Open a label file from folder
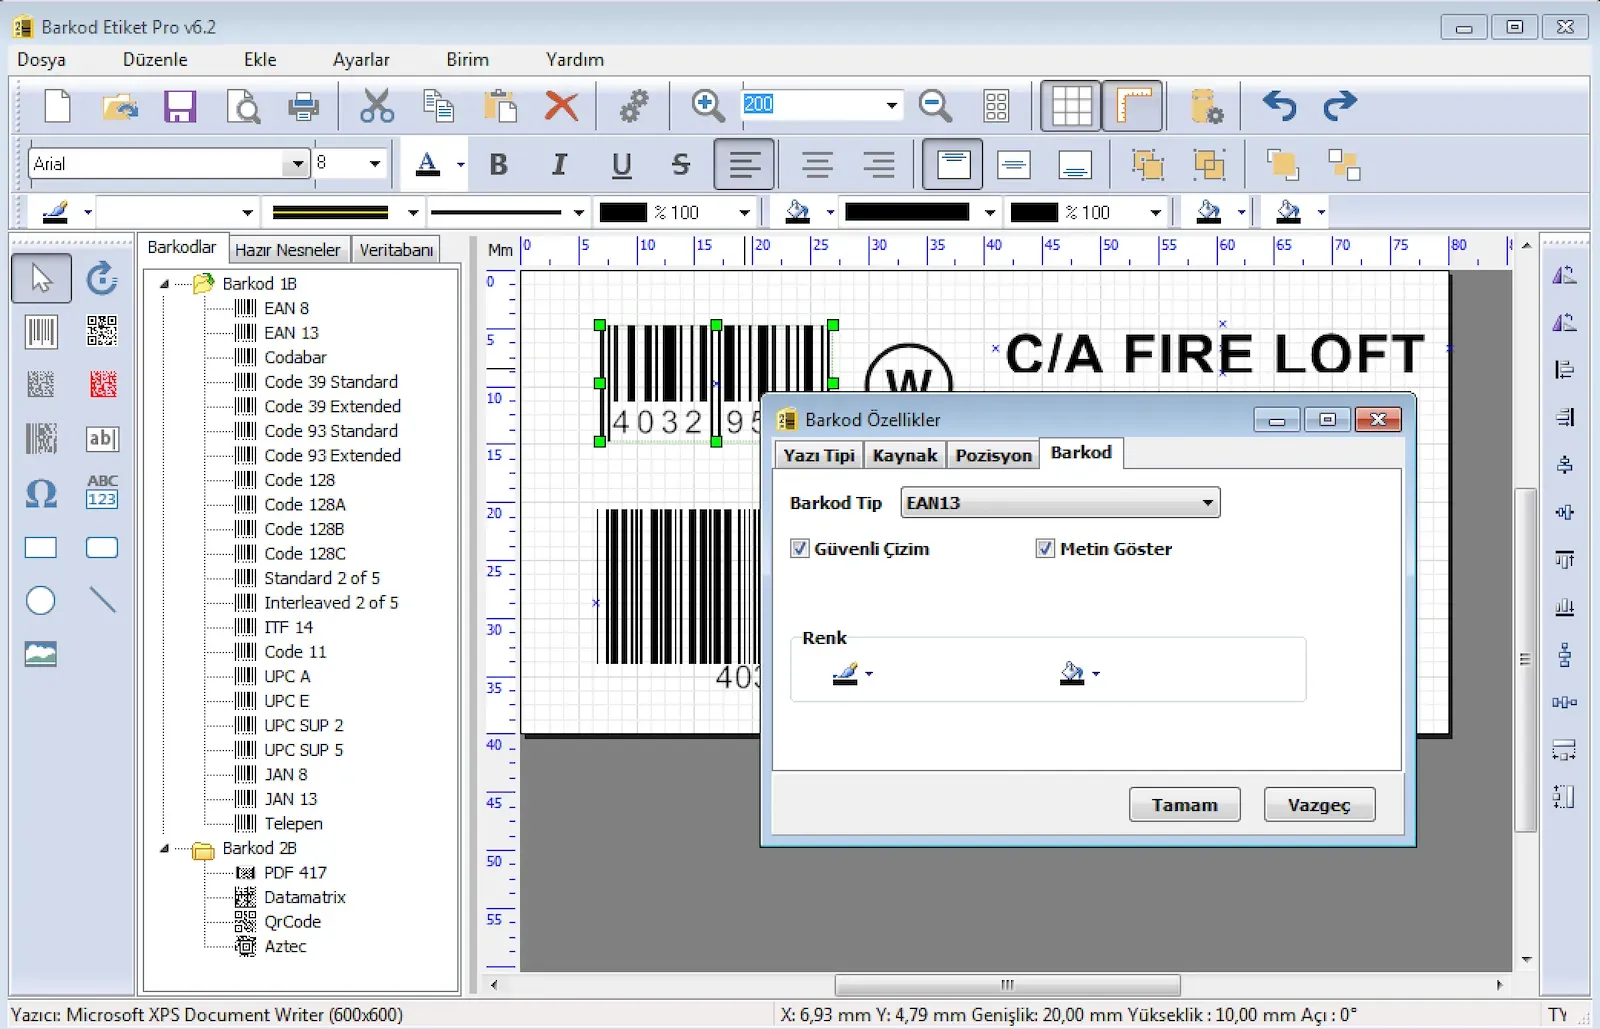 click(x=120, y=105)
